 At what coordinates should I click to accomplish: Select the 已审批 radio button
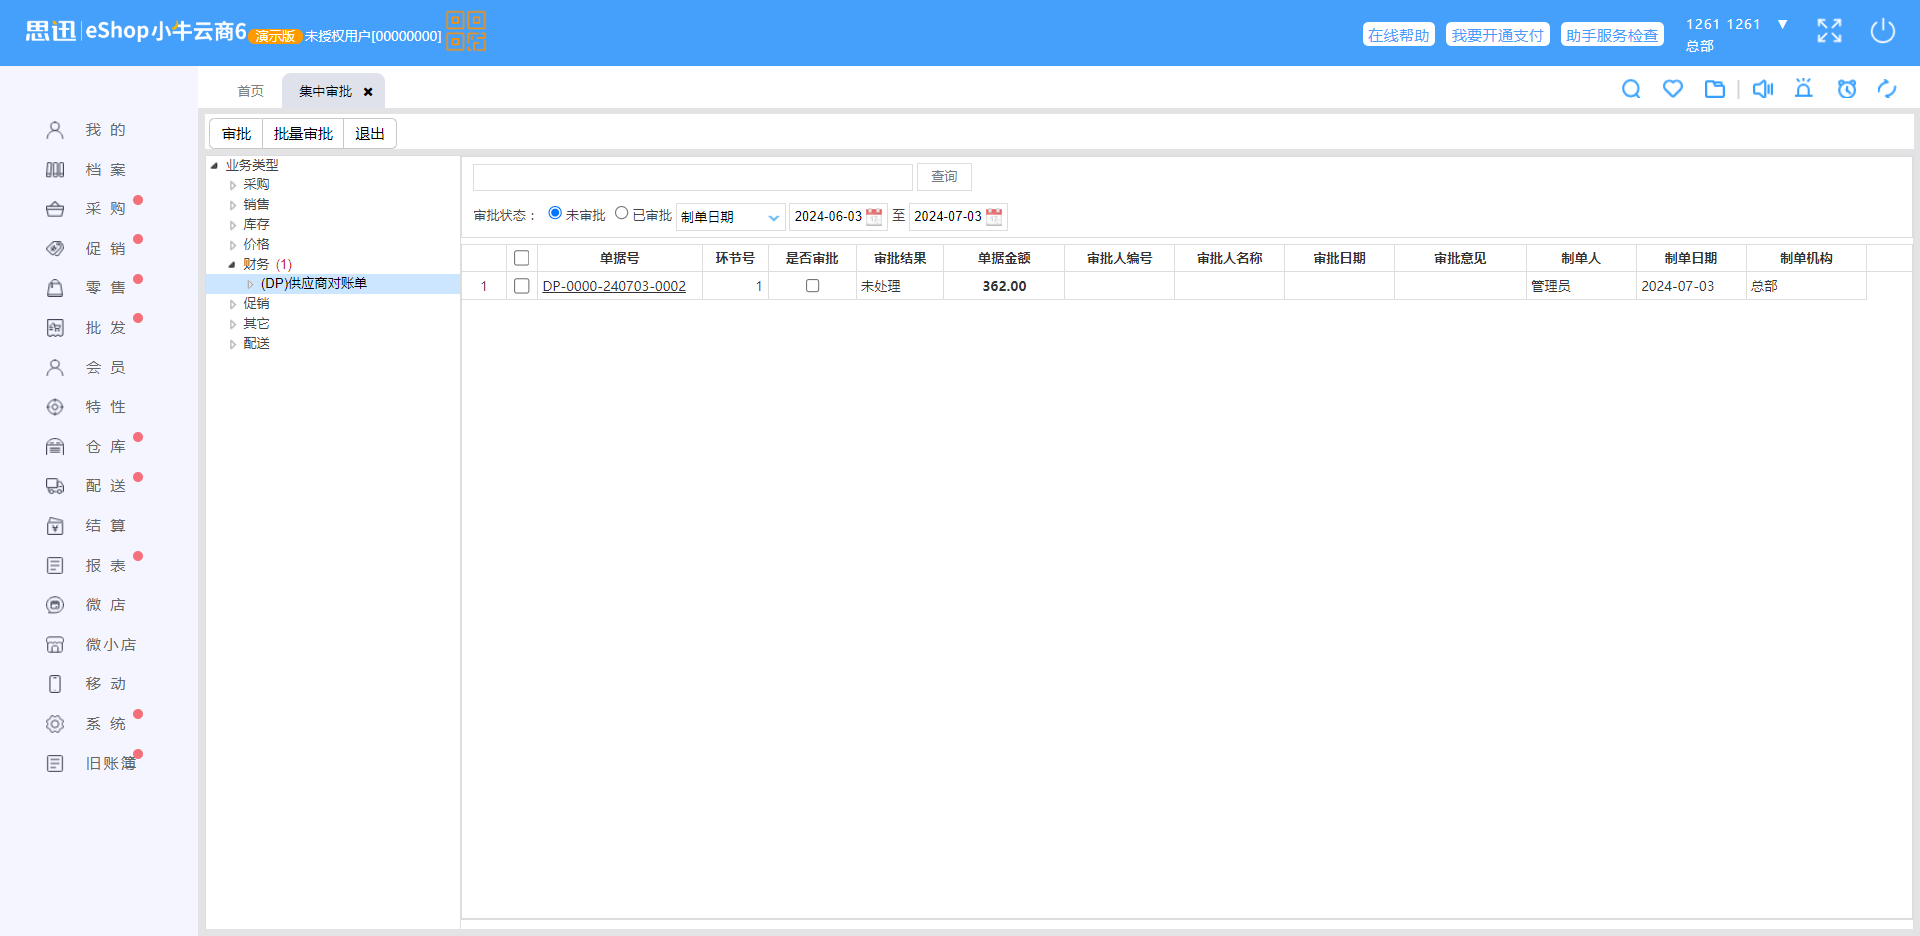pyautogui.click(x=622, y=213)
